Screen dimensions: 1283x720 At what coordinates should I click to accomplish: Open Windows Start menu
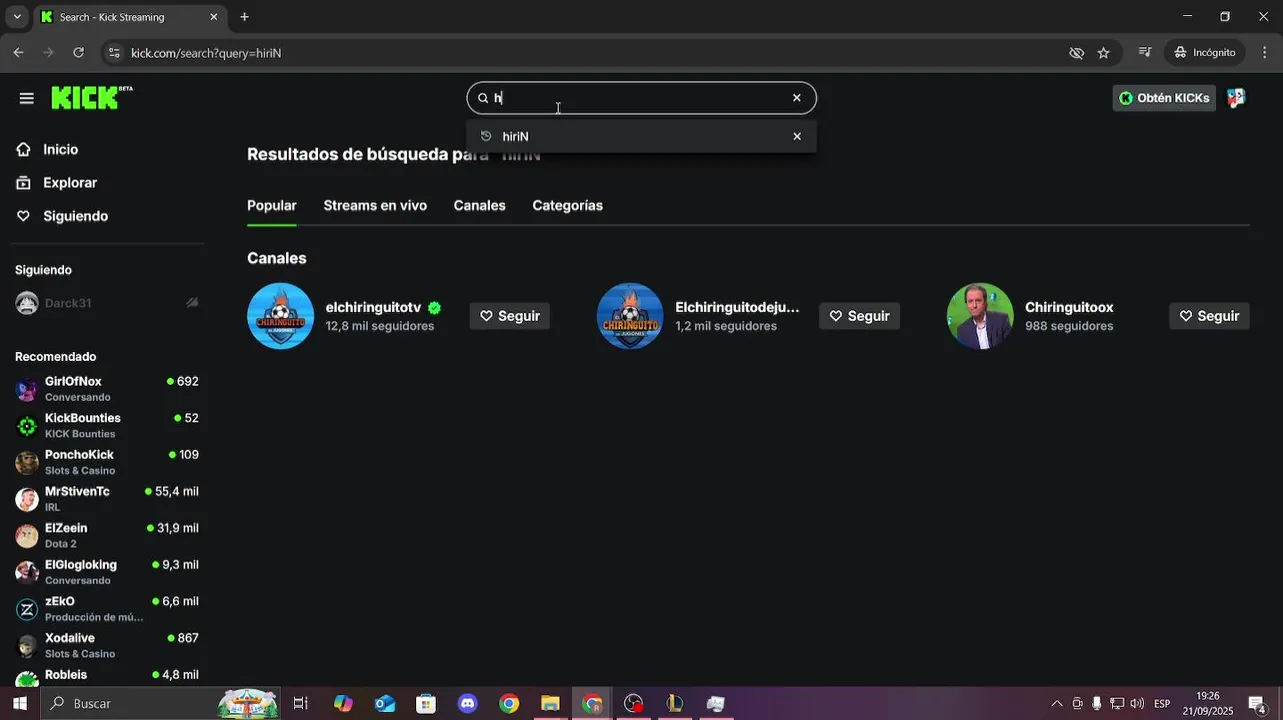(20, 704)
